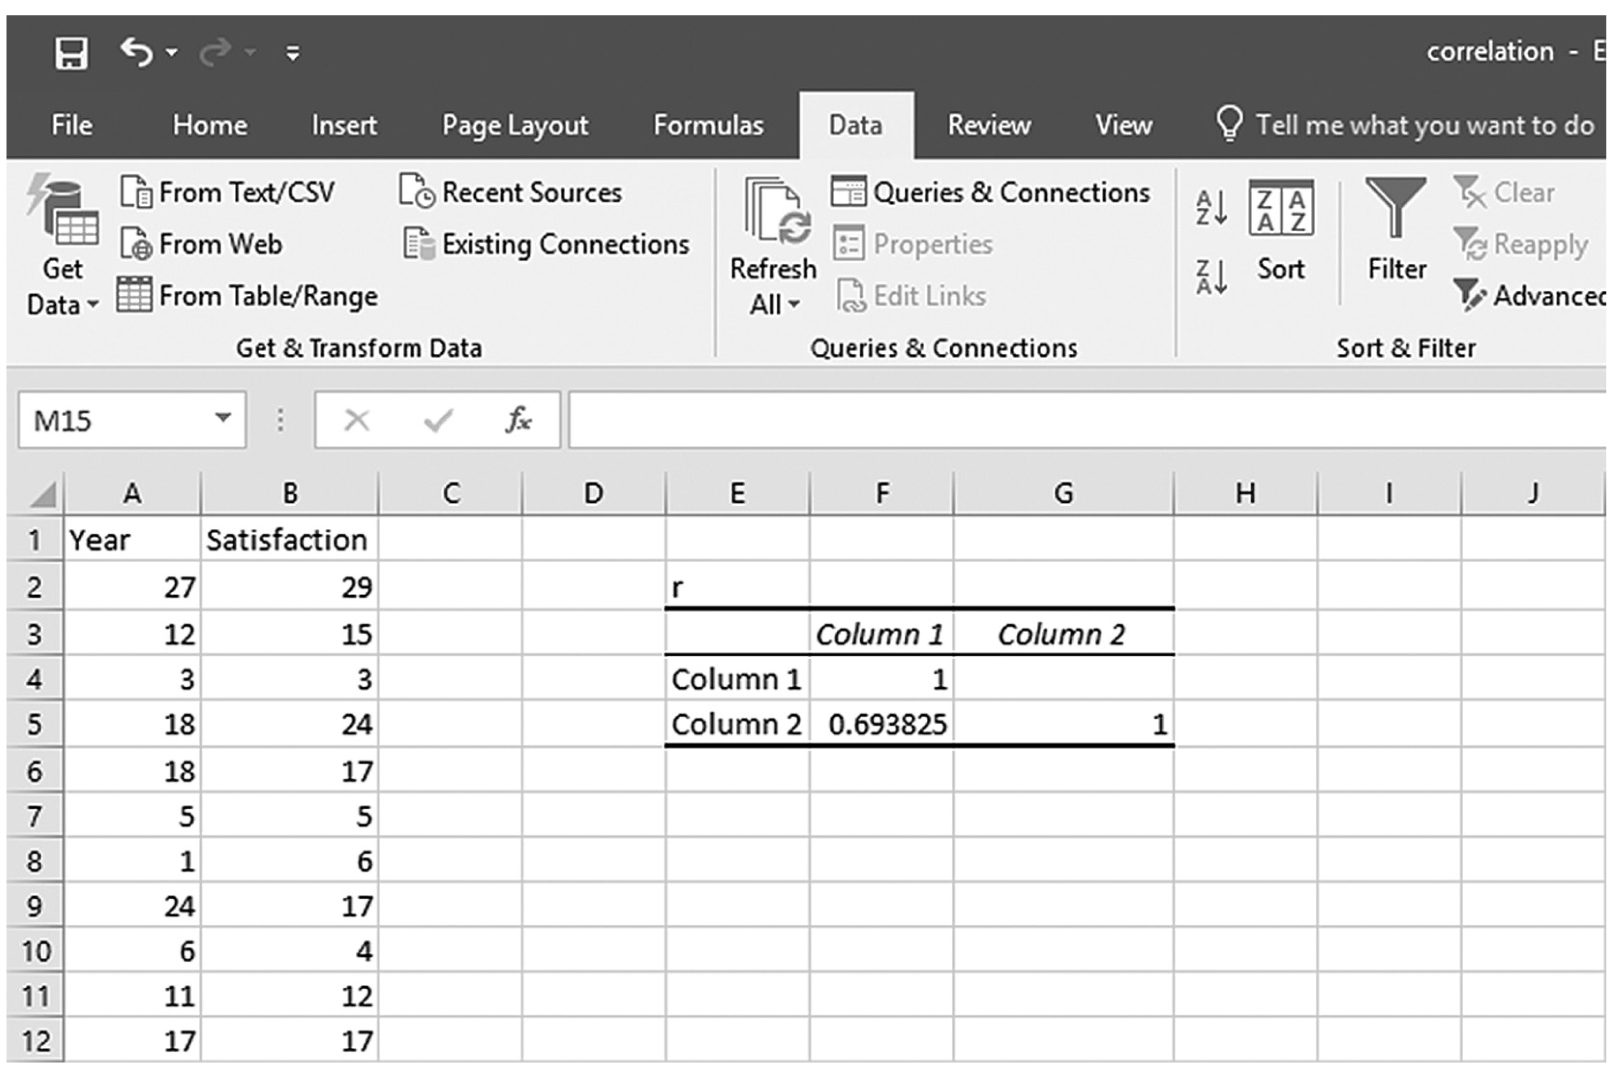The width and height of the screenshot is (1616, 1084).
Task: Click From Table/Range button
Action: pos(248,296)
